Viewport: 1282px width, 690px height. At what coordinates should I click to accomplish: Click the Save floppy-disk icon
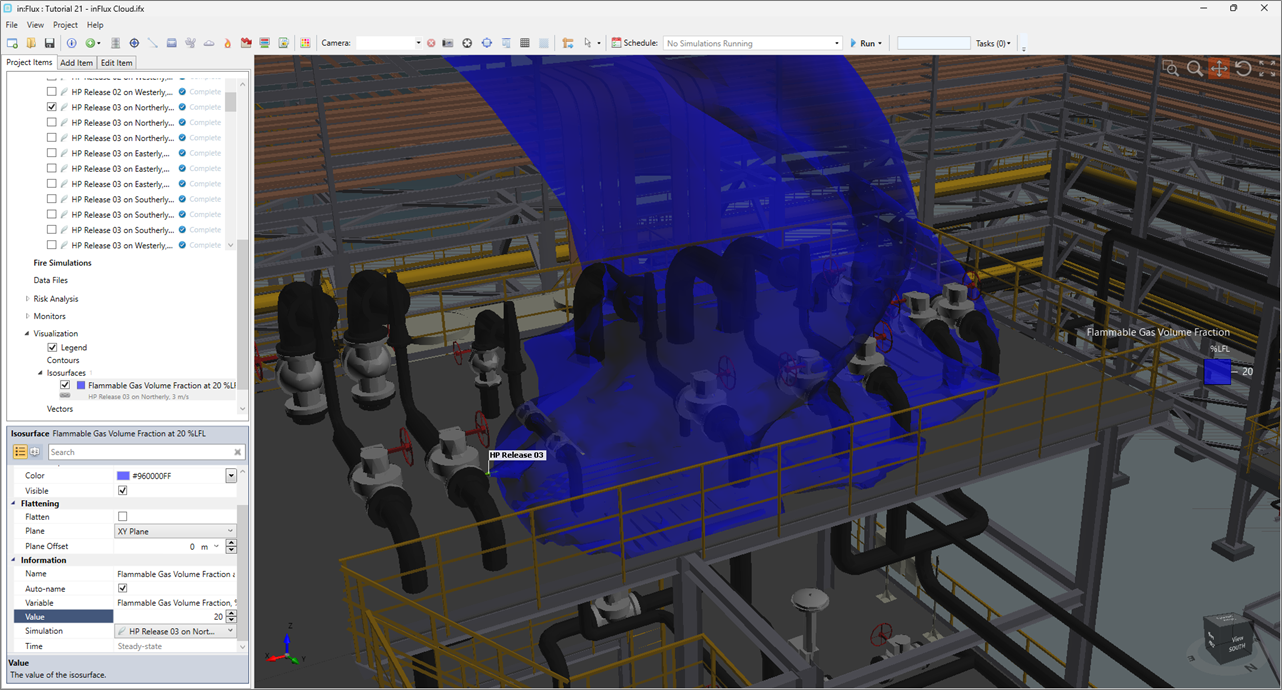[49, 43]
